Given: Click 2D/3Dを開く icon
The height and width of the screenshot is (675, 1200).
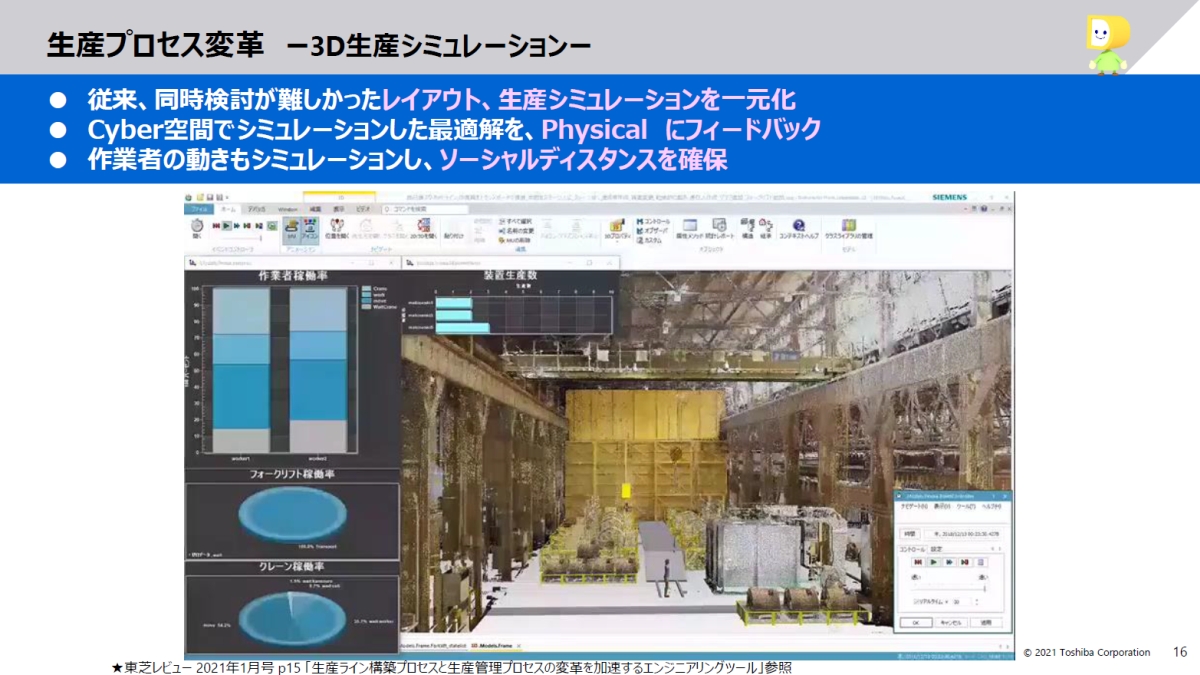Looking at the screenshot, I should pyautogui.click(x=424, y=230).
